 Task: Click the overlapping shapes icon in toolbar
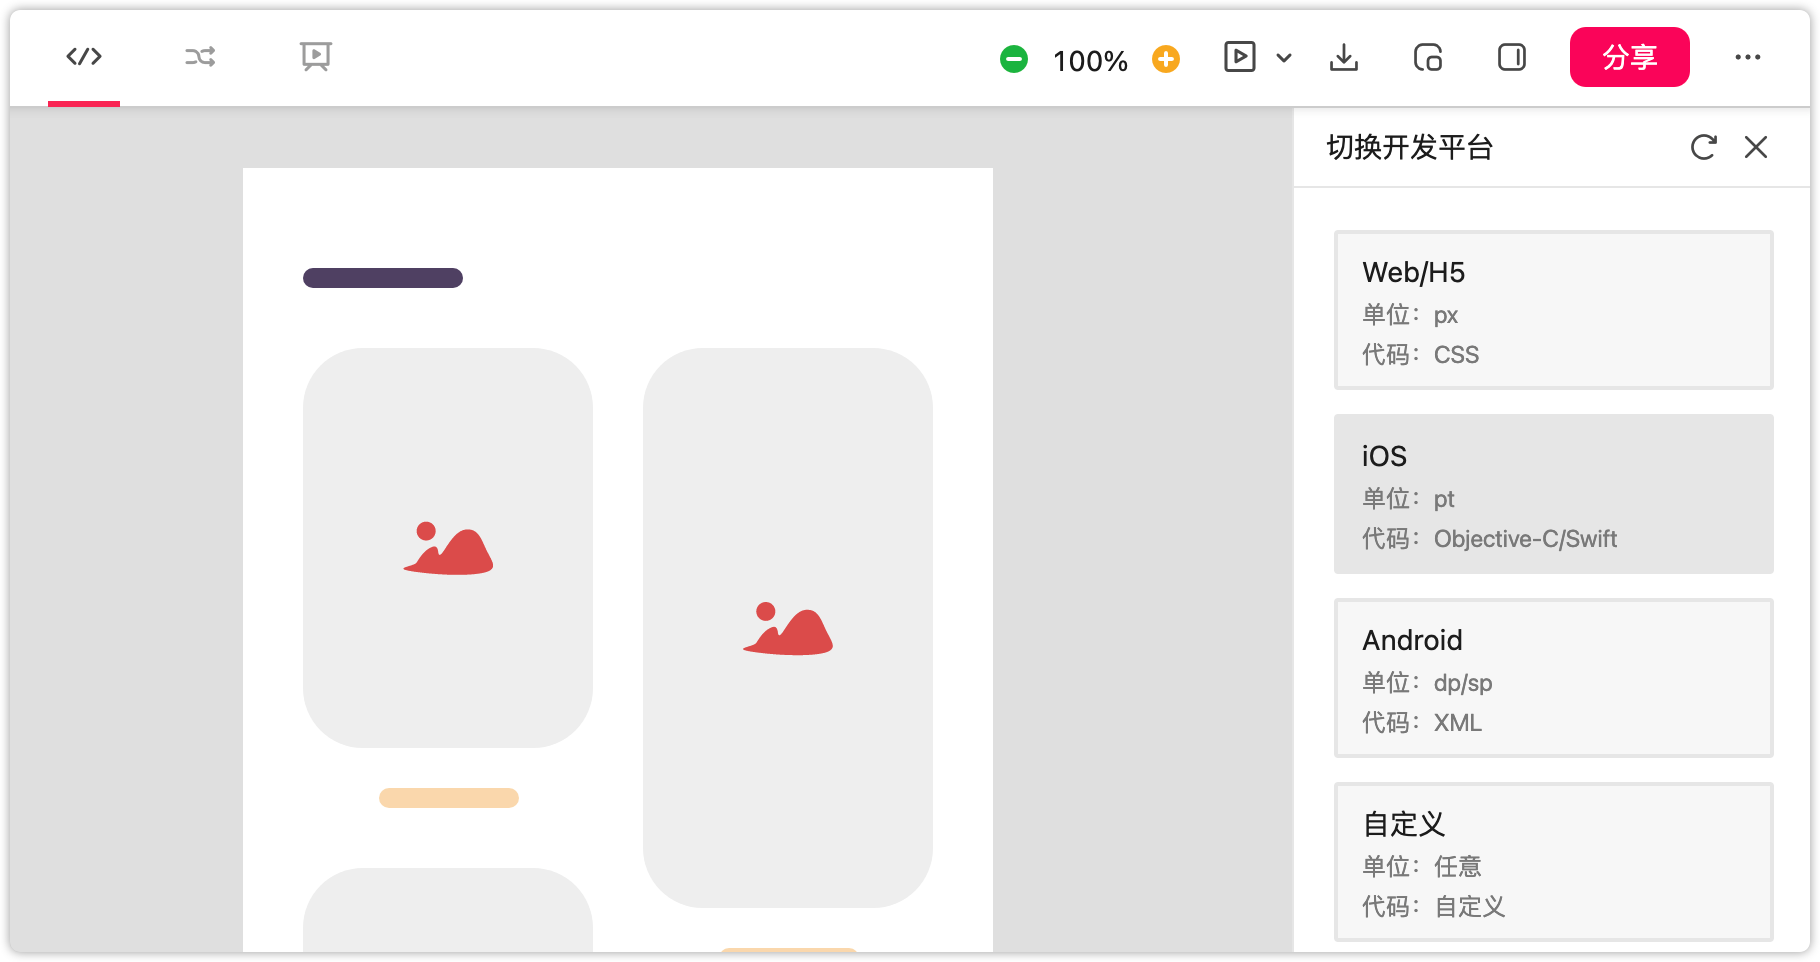(x=1428, y=58)
